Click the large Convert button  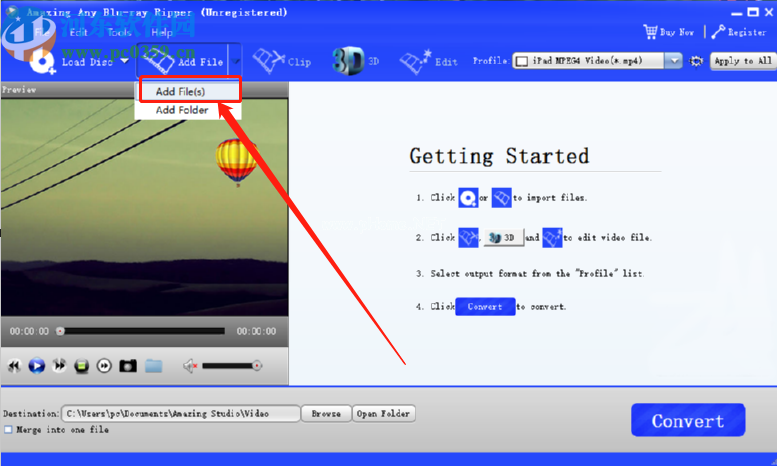(687, 421)
